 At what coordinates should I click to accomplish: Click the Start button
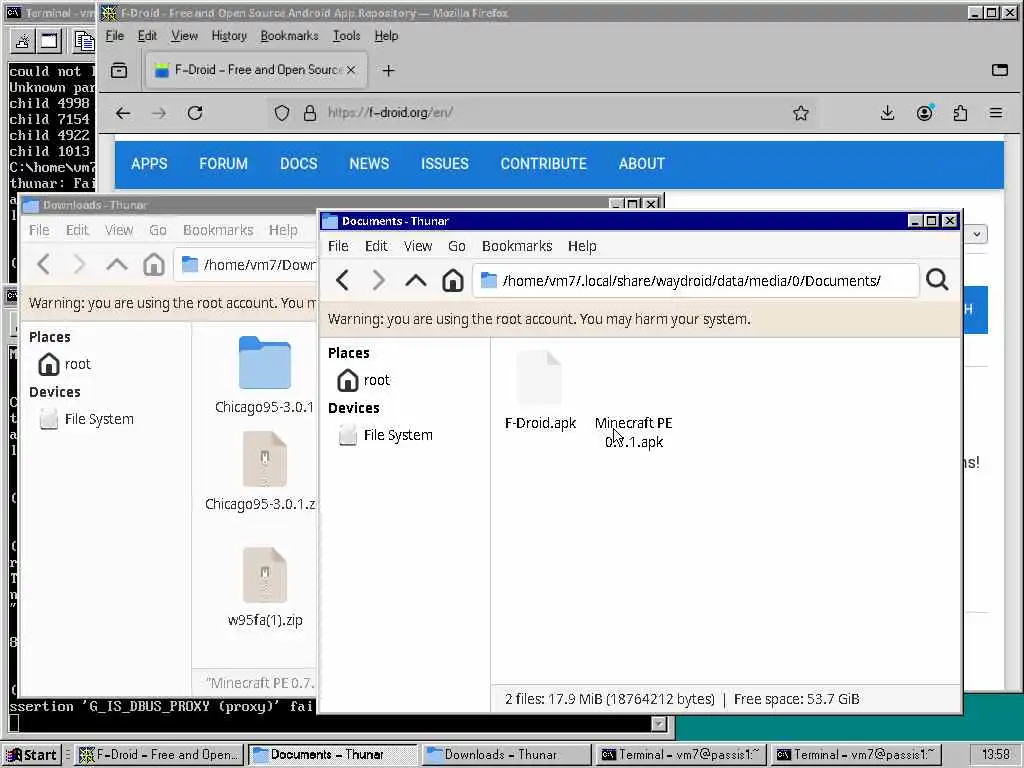click(x=33, y=755)
